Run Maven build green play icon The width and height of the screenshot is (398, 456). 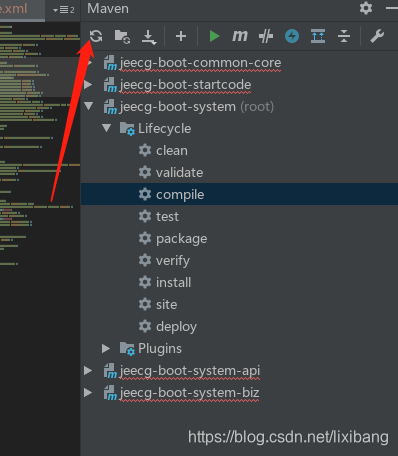(214, 36)
